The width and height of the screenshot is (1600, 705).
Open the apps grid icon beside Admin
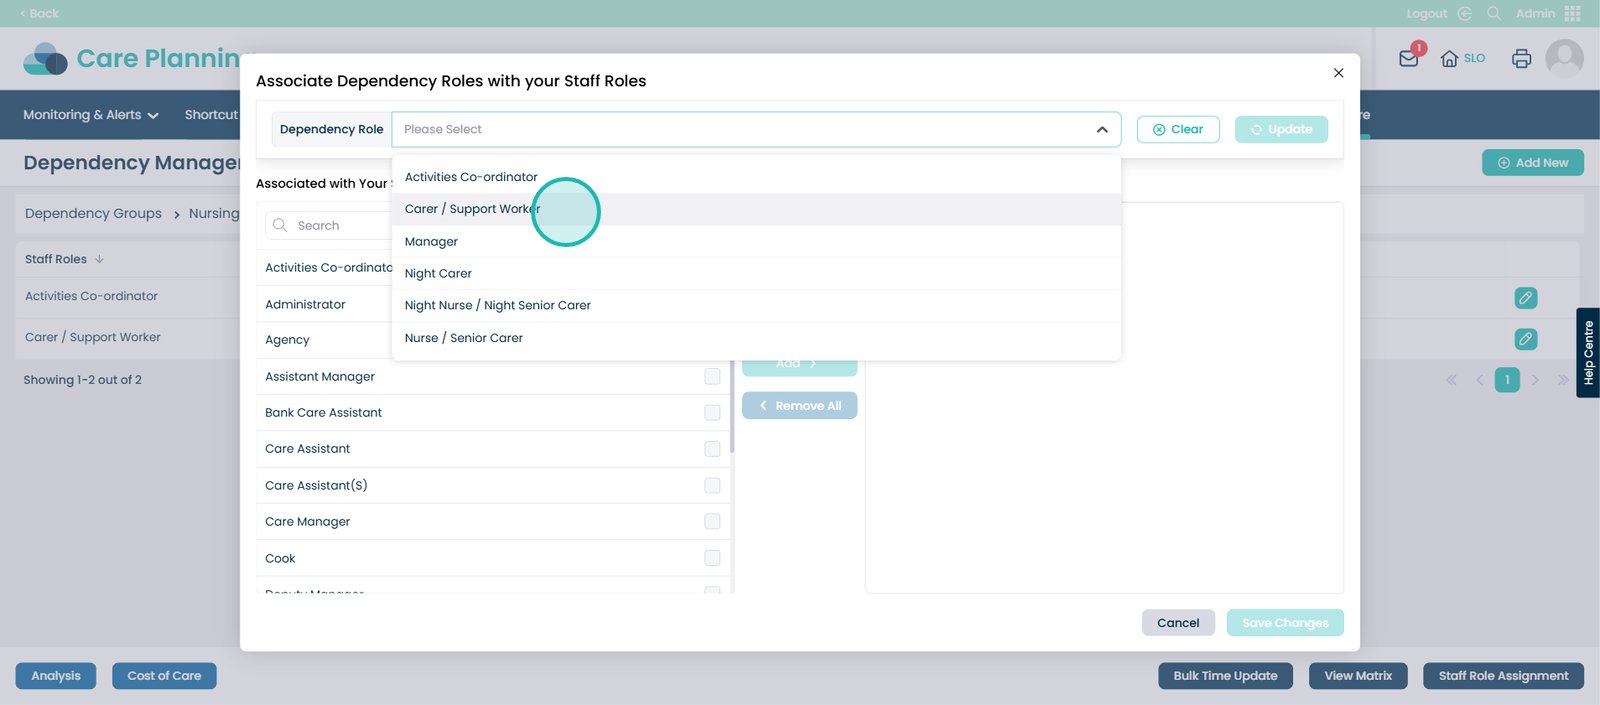(1573, 13)
